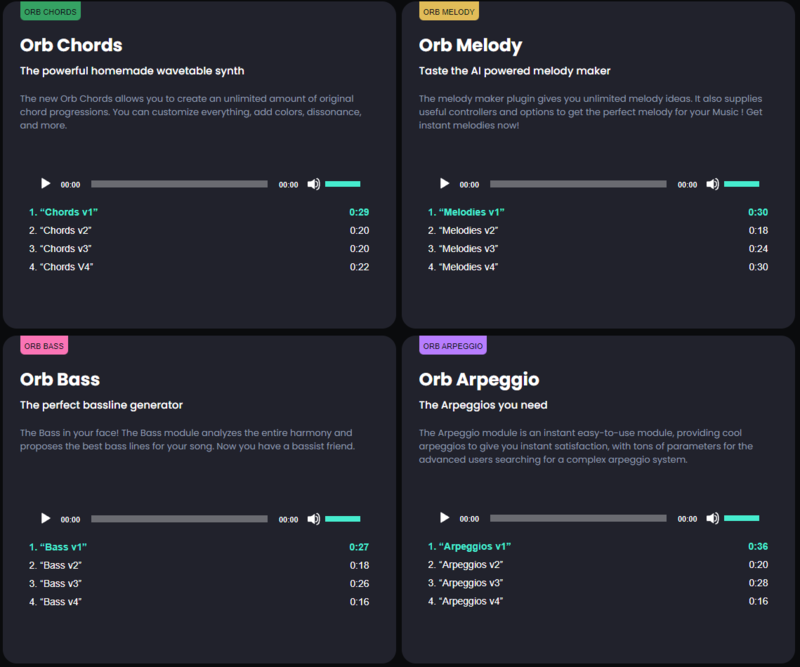This screenshot has height=667, width=800.
Task: Mute the Orb Melody player volume
Action: (712, 184)
